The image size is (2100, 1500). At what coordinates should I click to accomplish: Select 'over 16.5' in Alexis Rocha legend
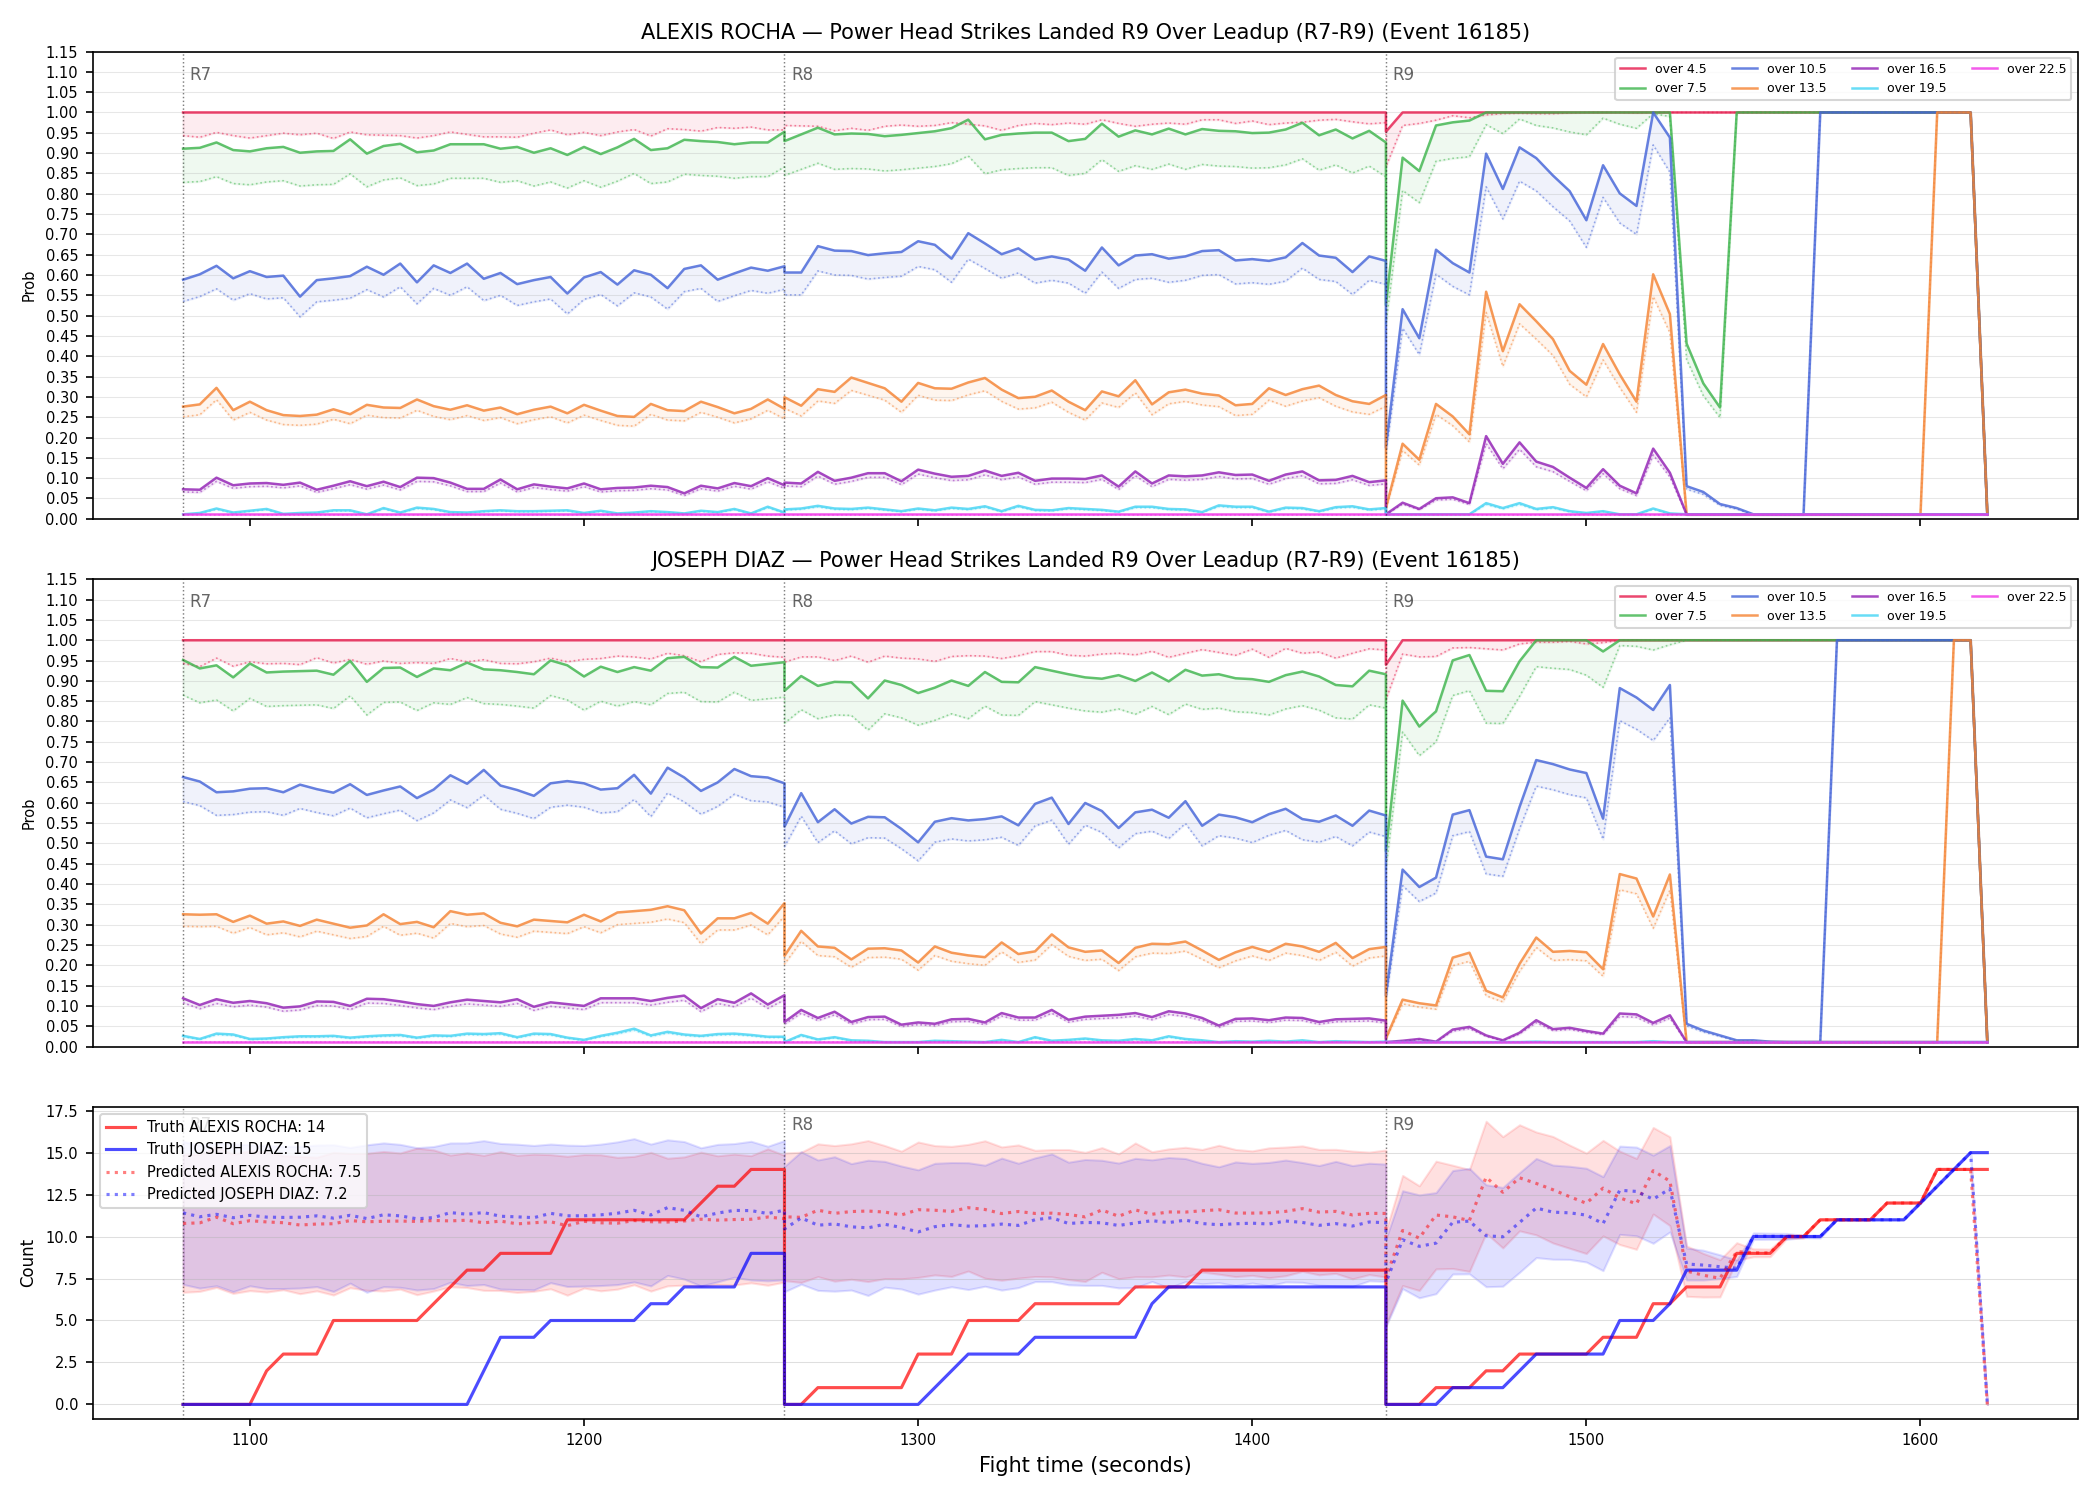click(1899, 69)
